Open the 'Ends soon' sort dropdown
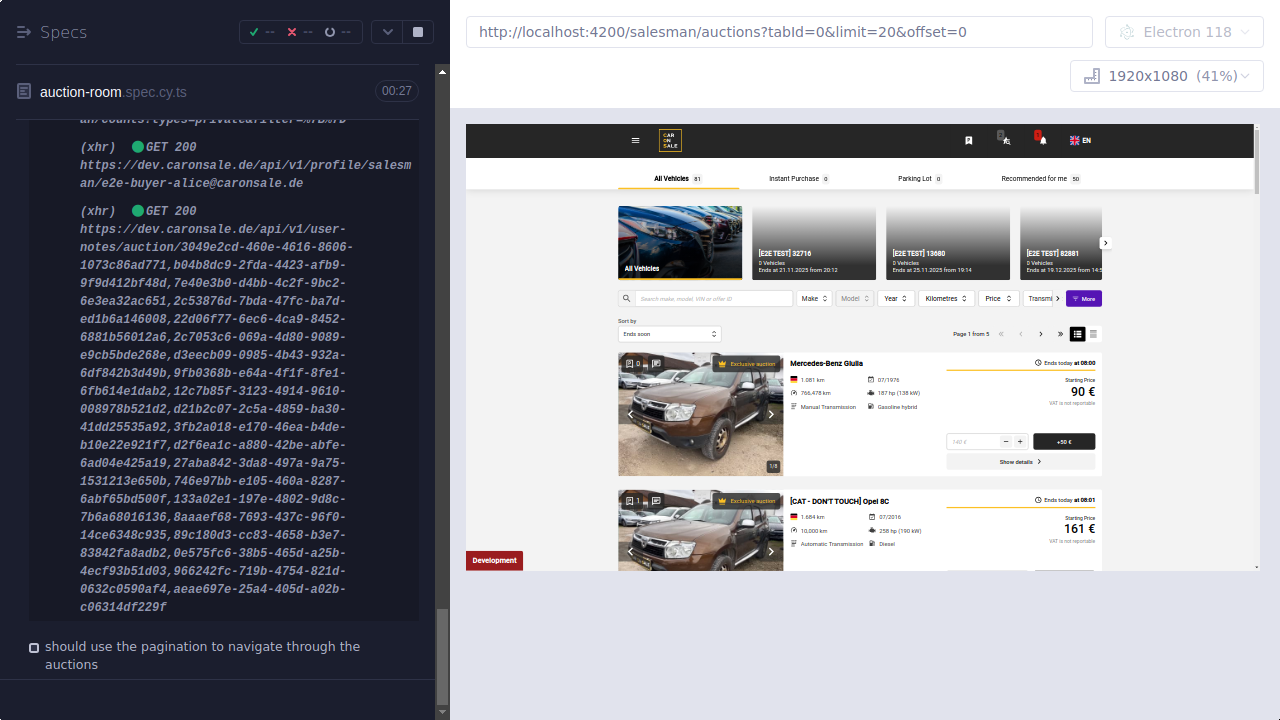1280x720 pixels. coord(670,334)
